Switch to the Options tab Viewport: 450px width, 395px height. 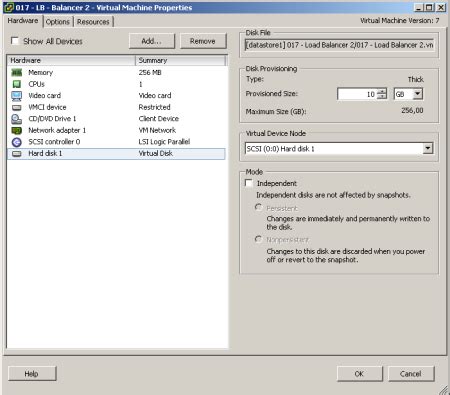[x=58, y=22]
